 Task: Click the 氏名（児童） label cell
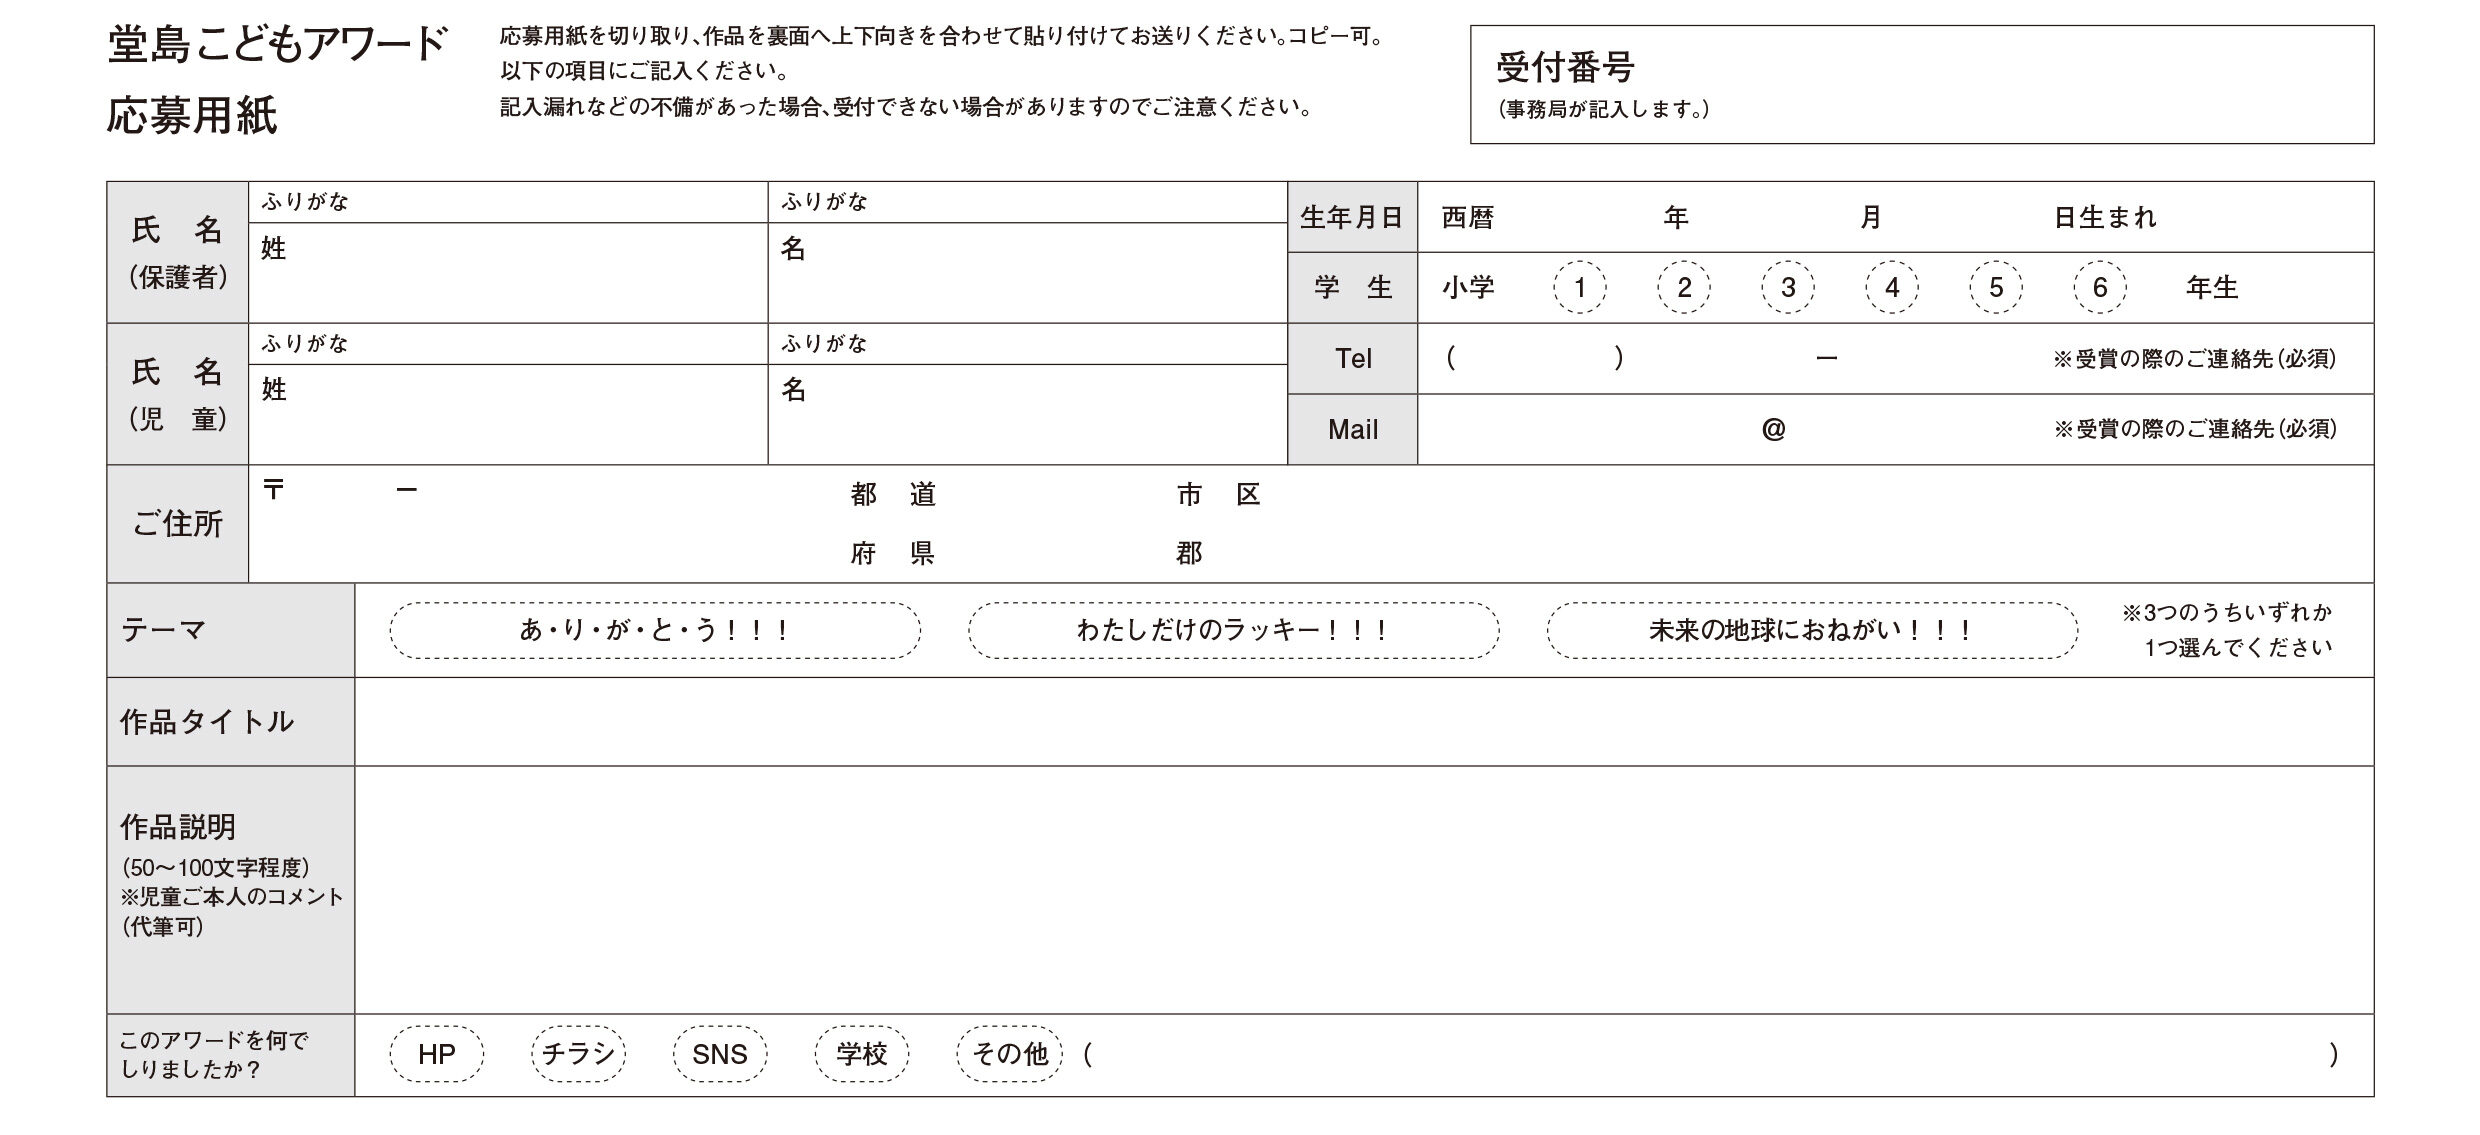(x=178, y=394)
